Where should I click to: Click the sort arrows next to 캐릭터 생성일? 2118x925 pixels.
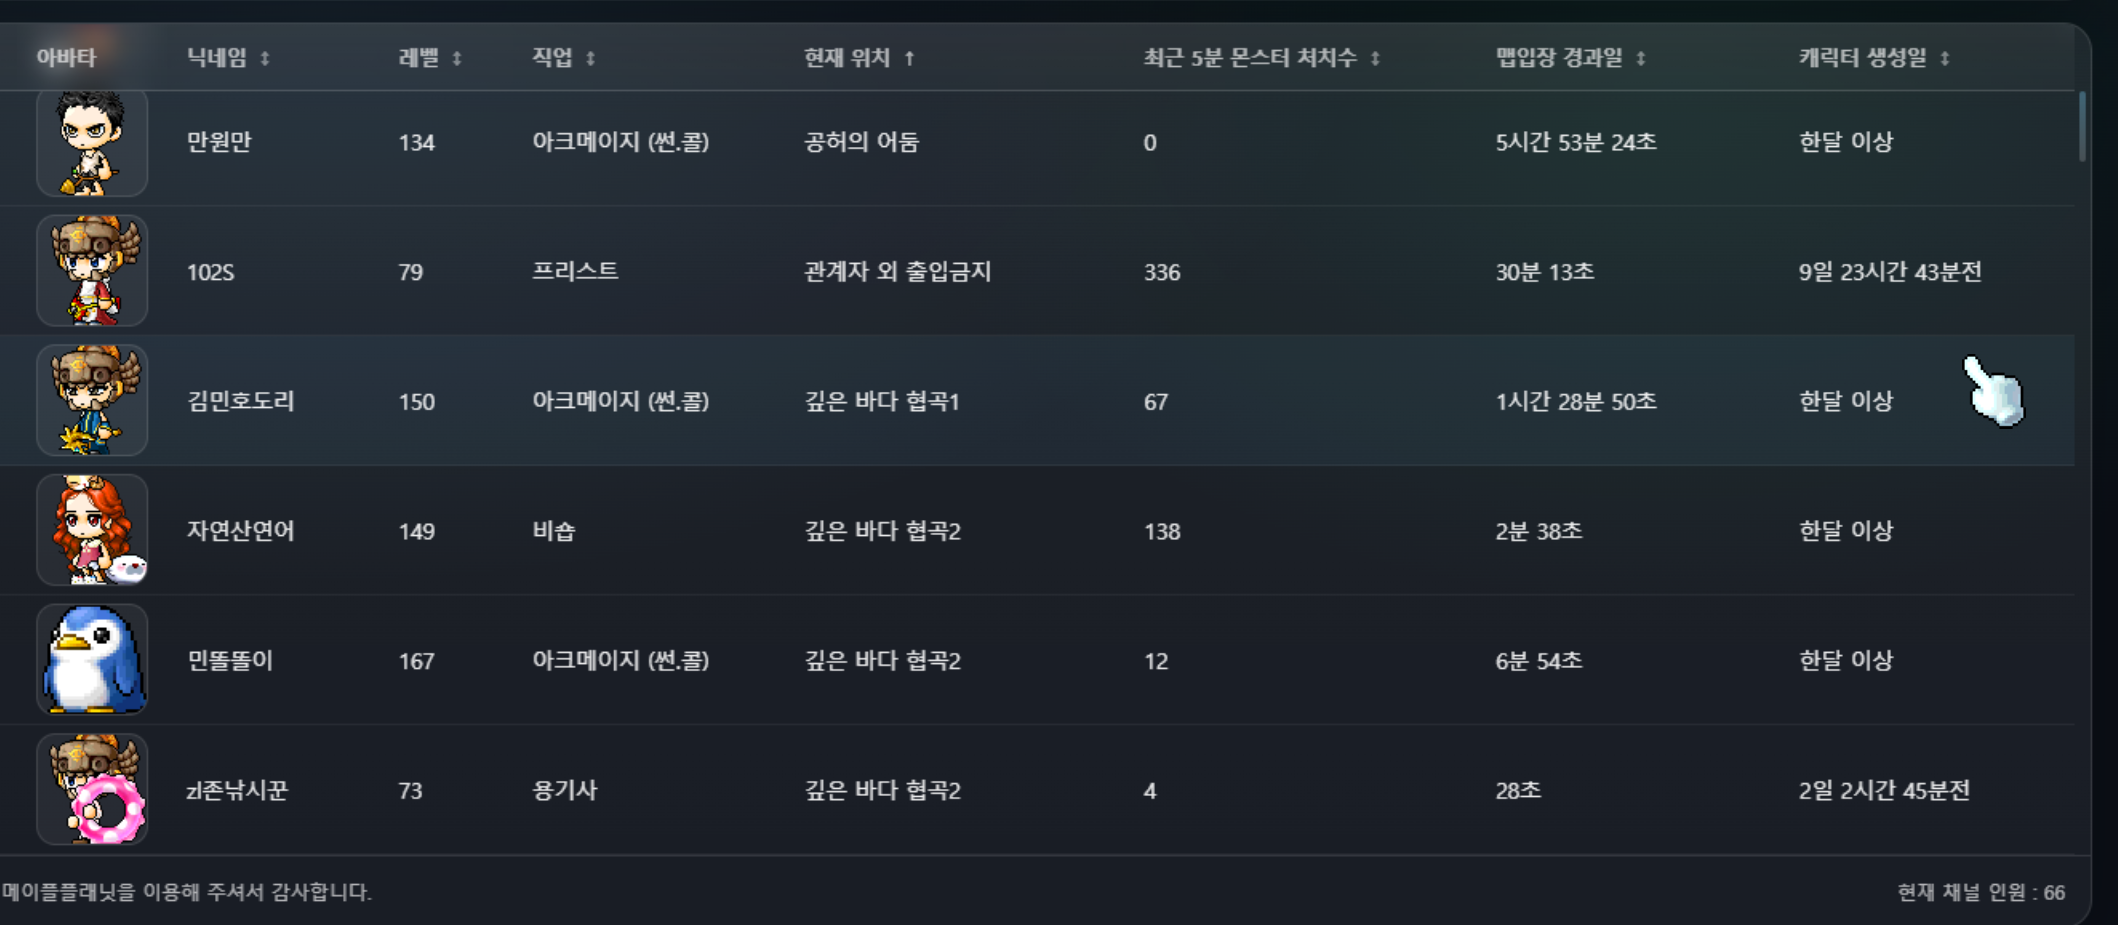tap(1945, 59)
